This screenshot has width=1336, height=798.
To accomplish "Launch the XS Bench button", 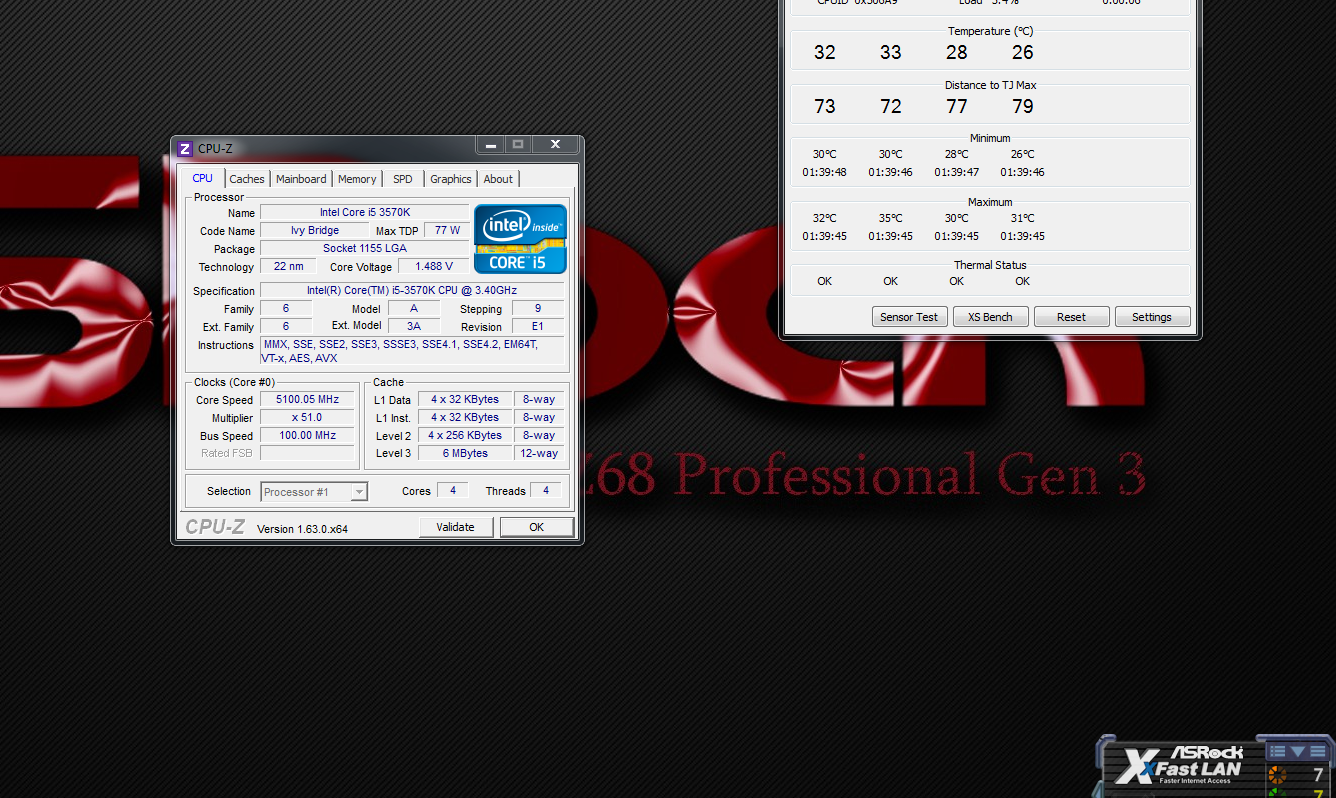I will tap(990, 317).
